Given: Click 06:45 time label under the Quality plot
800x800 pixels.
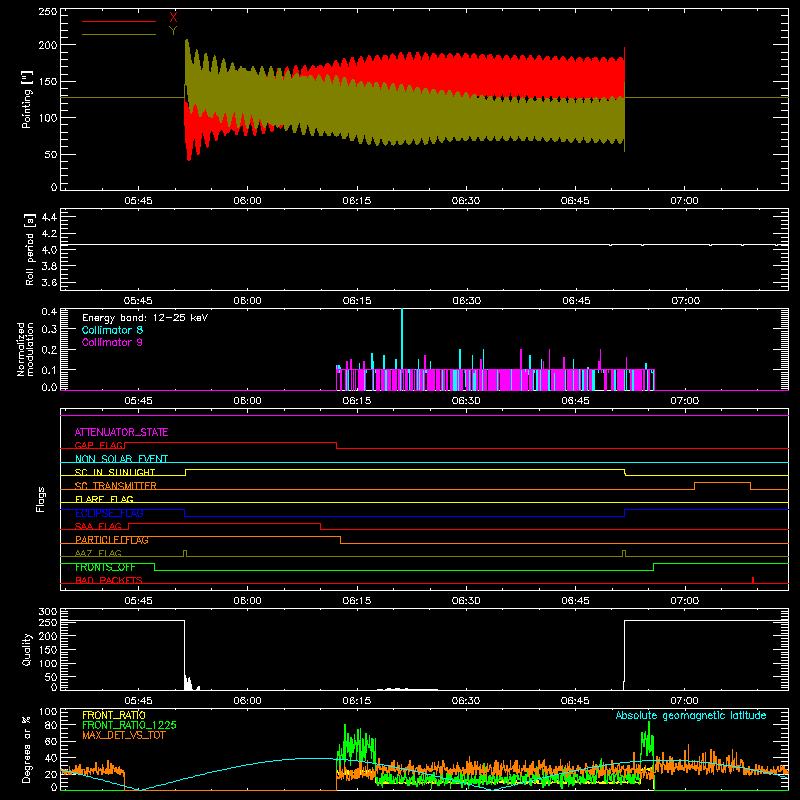Looking at the screenshot, I should [x=575, y=701].
